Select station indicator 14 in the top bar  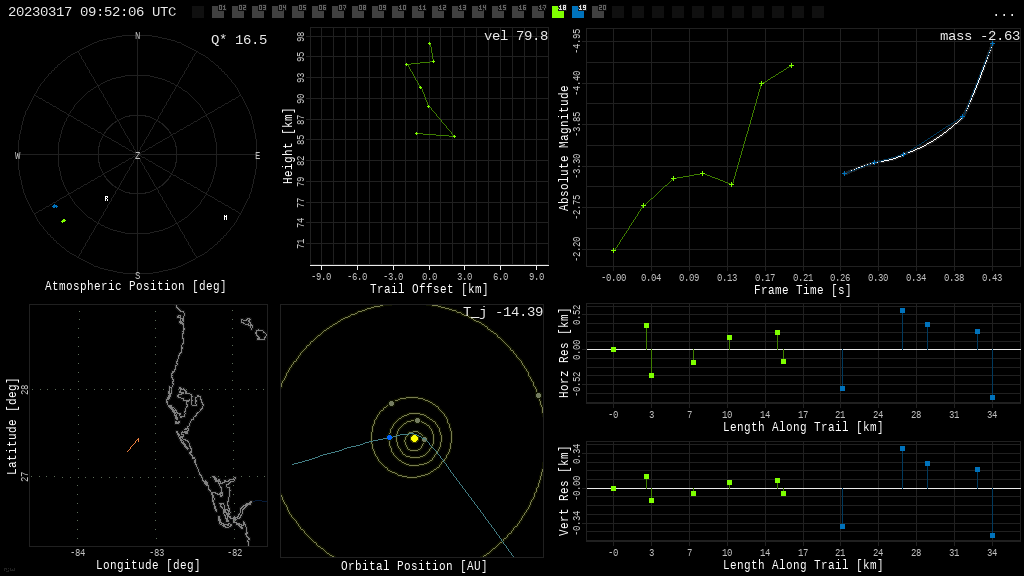pos(478,11)
